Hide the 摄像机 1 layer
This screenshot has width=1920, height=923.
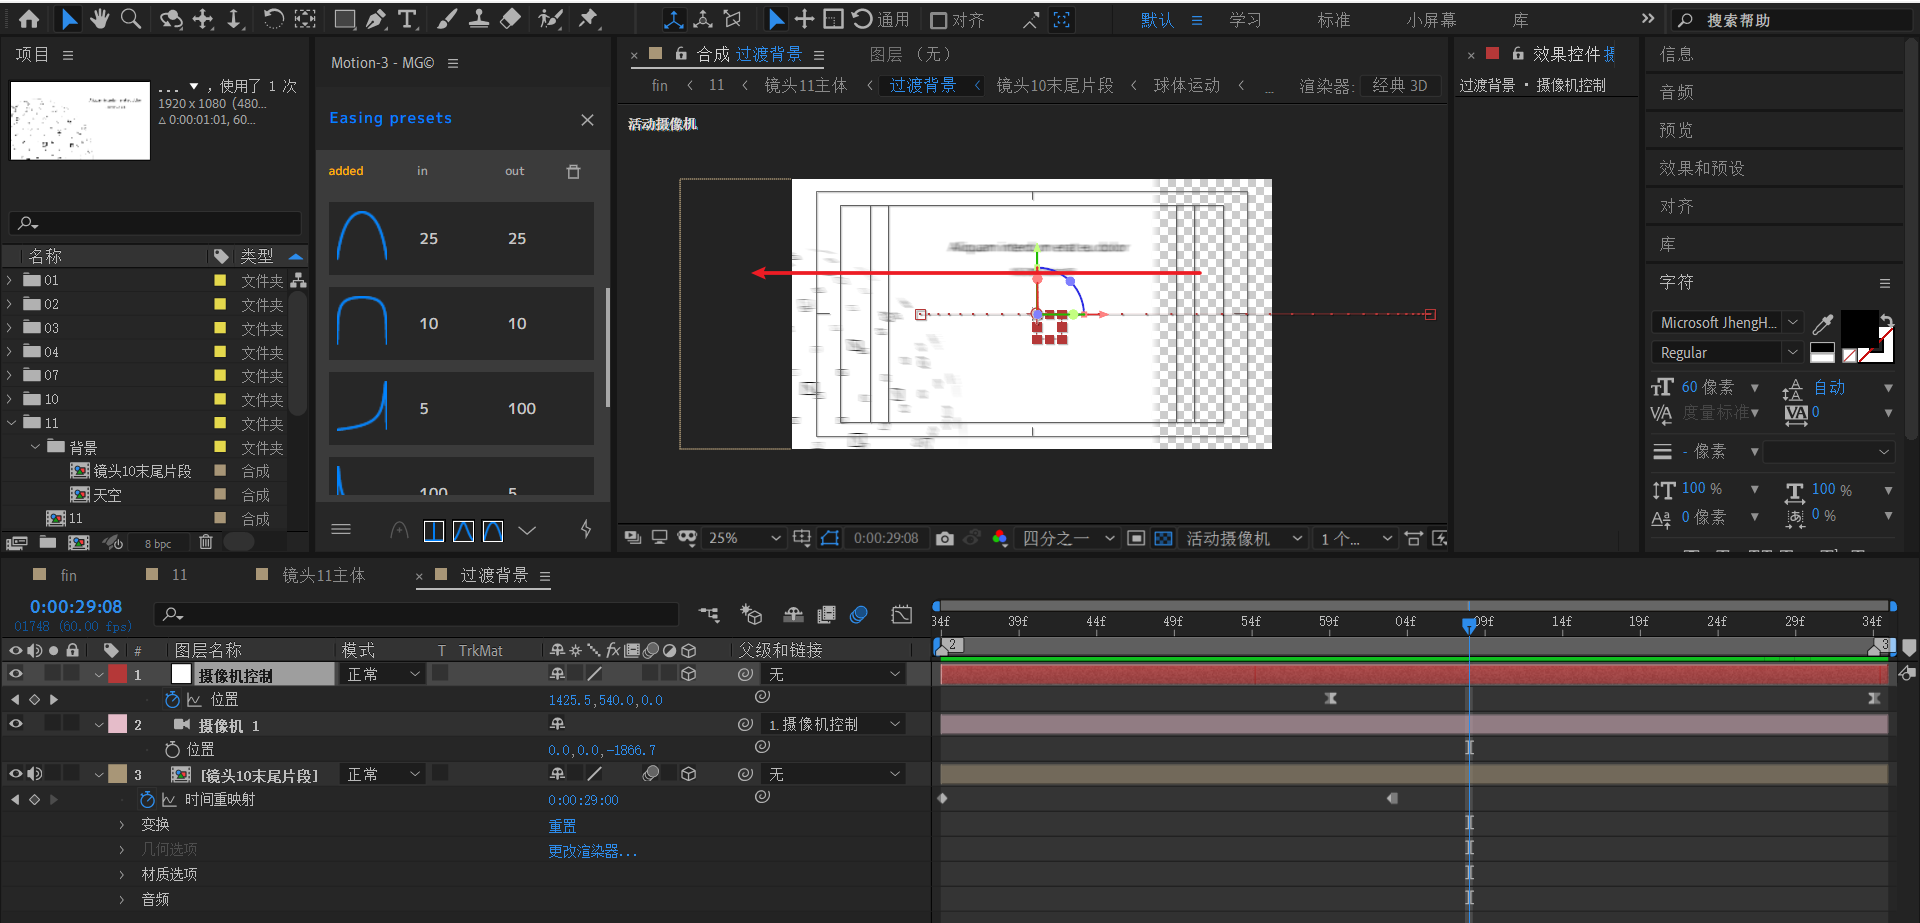15,724
